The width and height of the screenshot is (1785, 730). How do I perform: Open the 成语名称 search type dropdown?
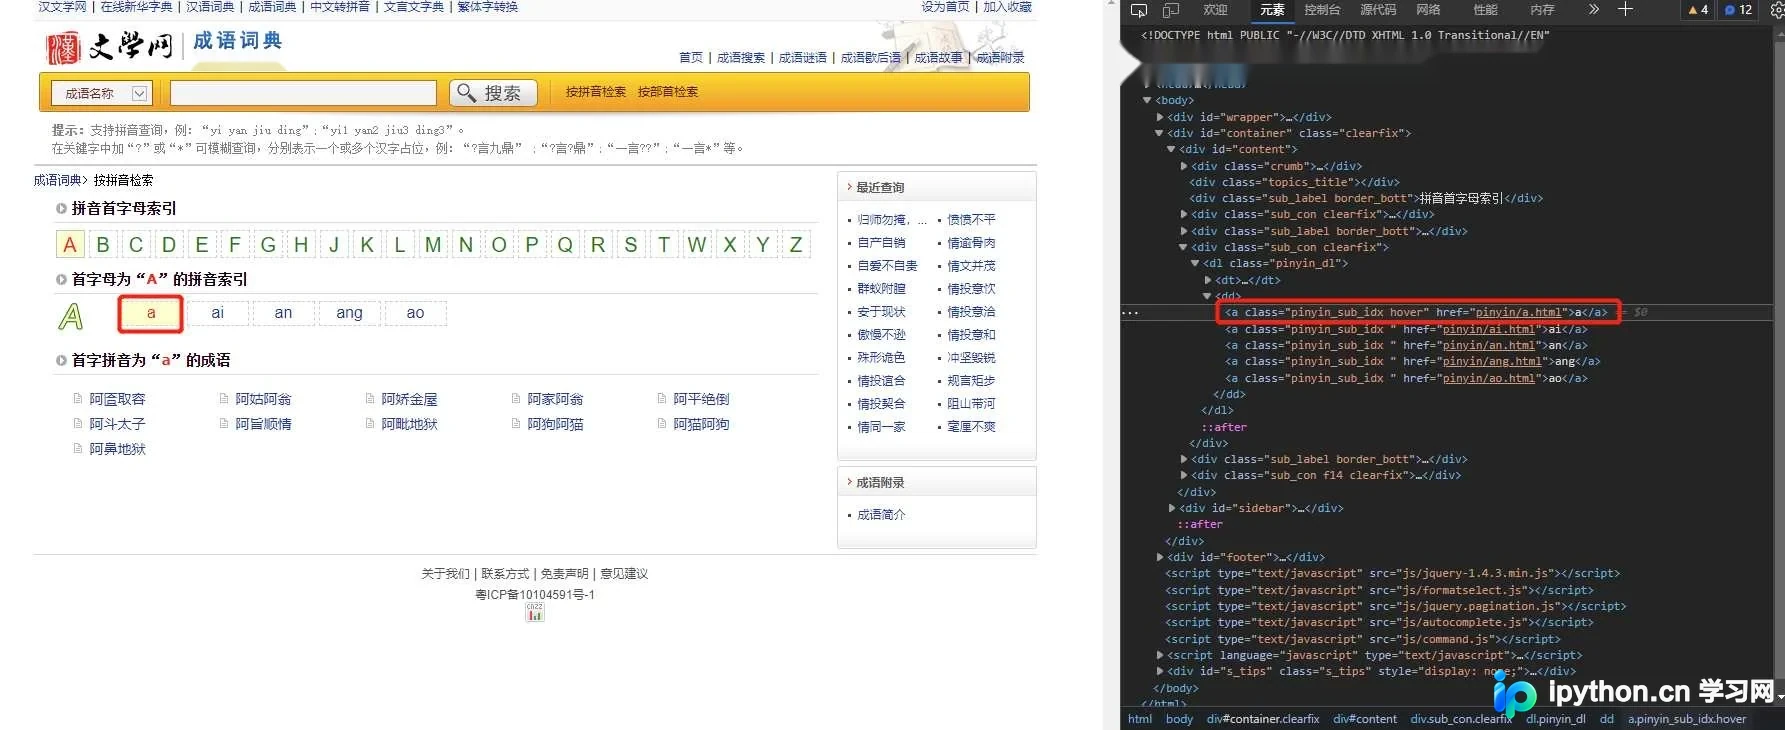[101, 93]
